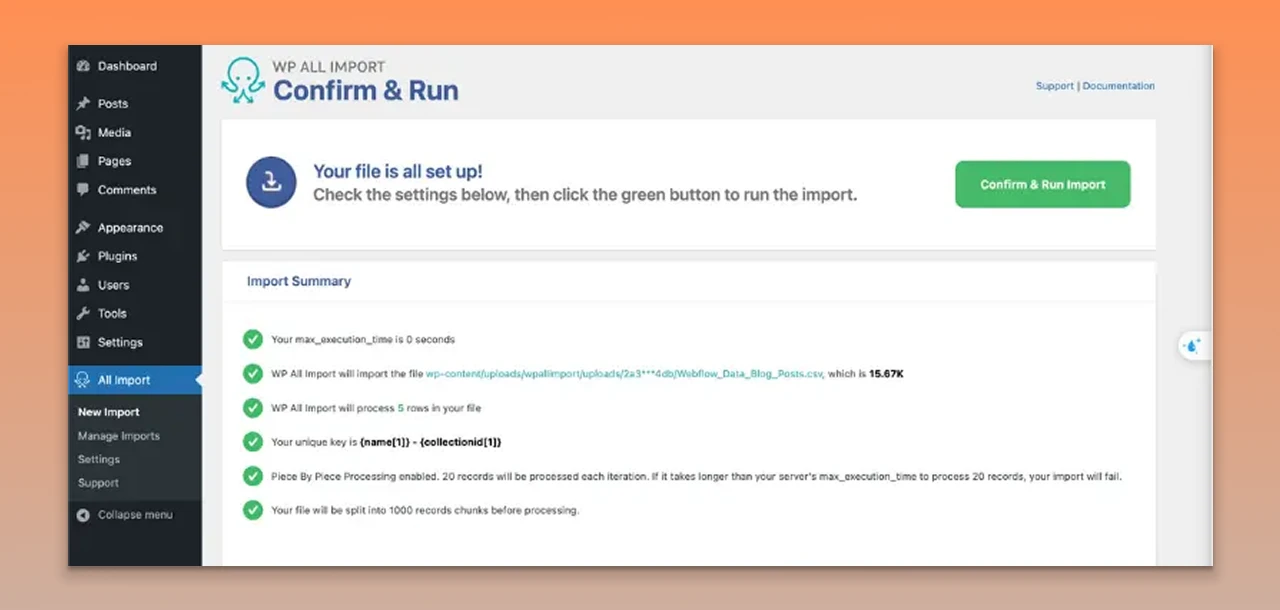
Task: Click the WP All Import octopus logo
Action: (x=243, y=81)
